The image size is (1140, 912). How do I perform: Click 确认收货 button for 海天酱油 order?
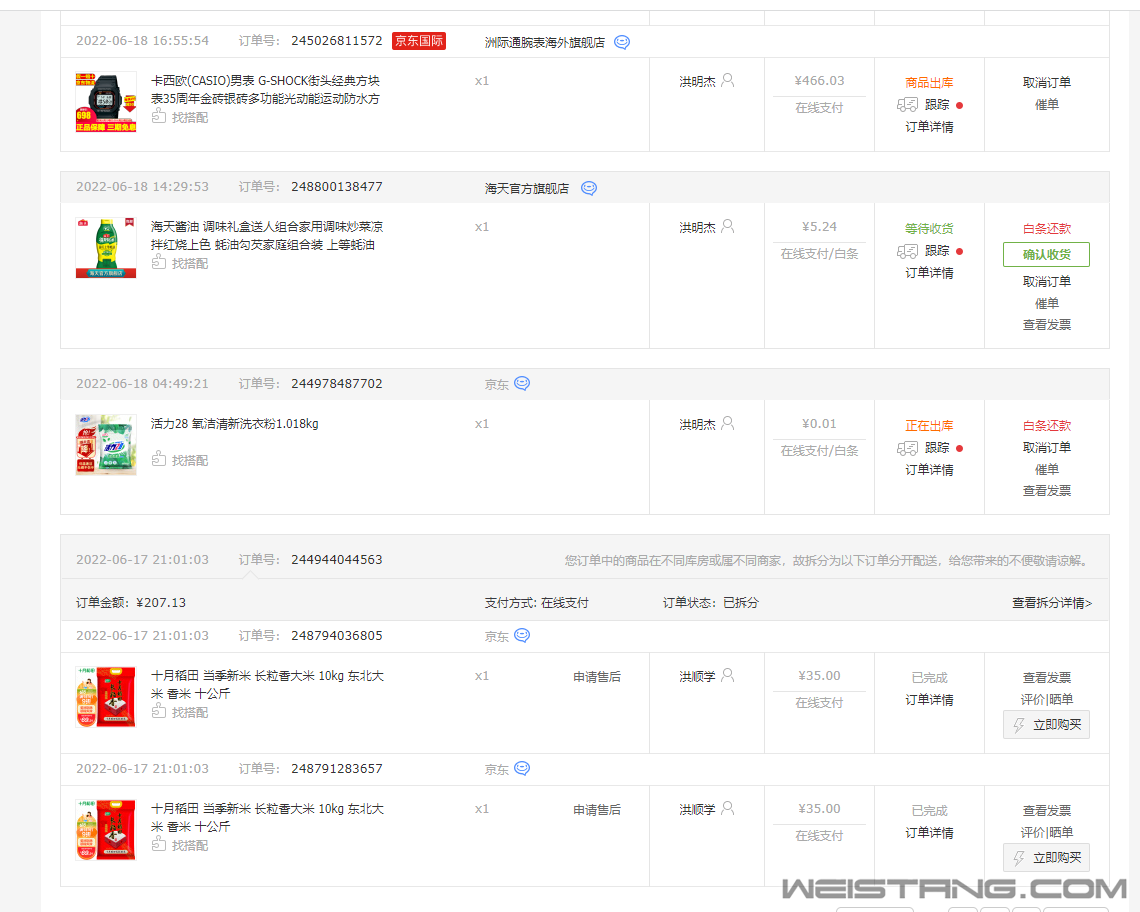pyautogui.click(x=1046, y=255)
